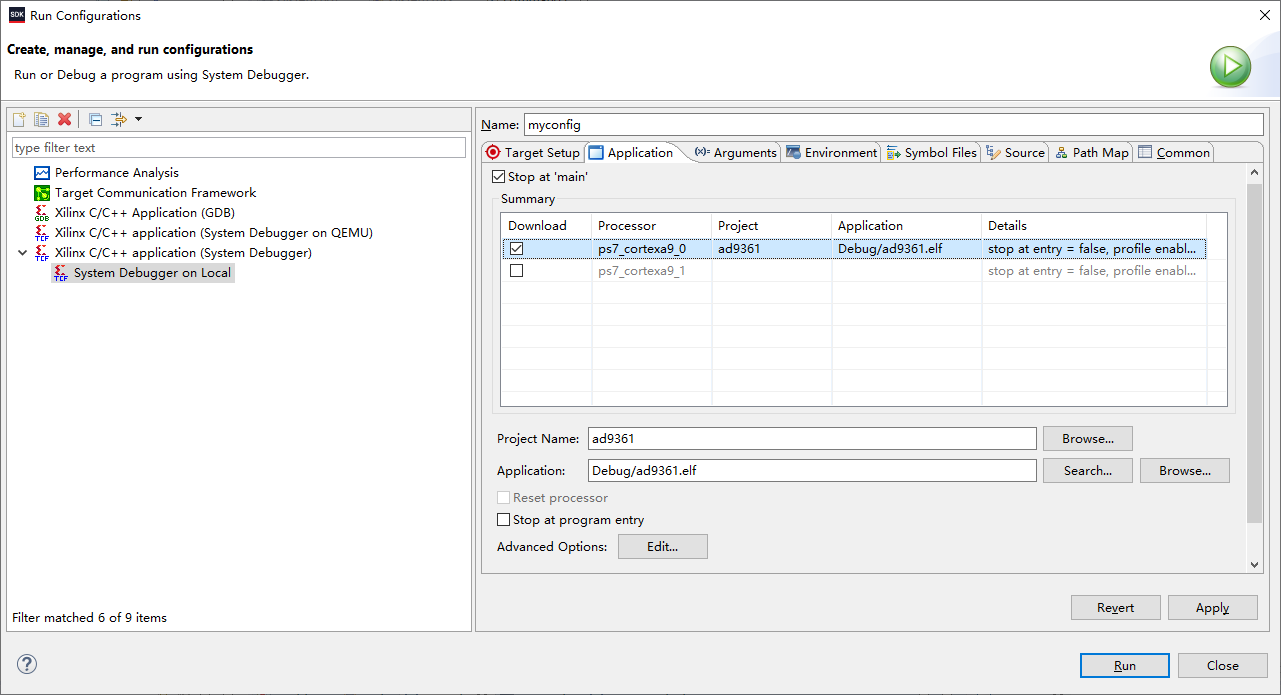This screenshot has height=695, width=1281.
Task: Click the SDK icon in title bar
Action: point(17,15)
